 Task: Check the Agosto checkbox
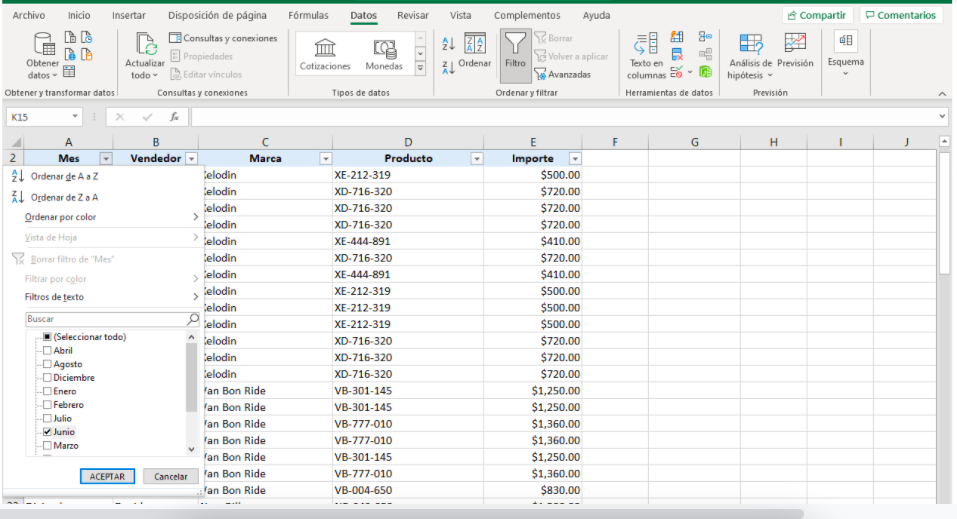pyautogui.click(x=47, y=364)
